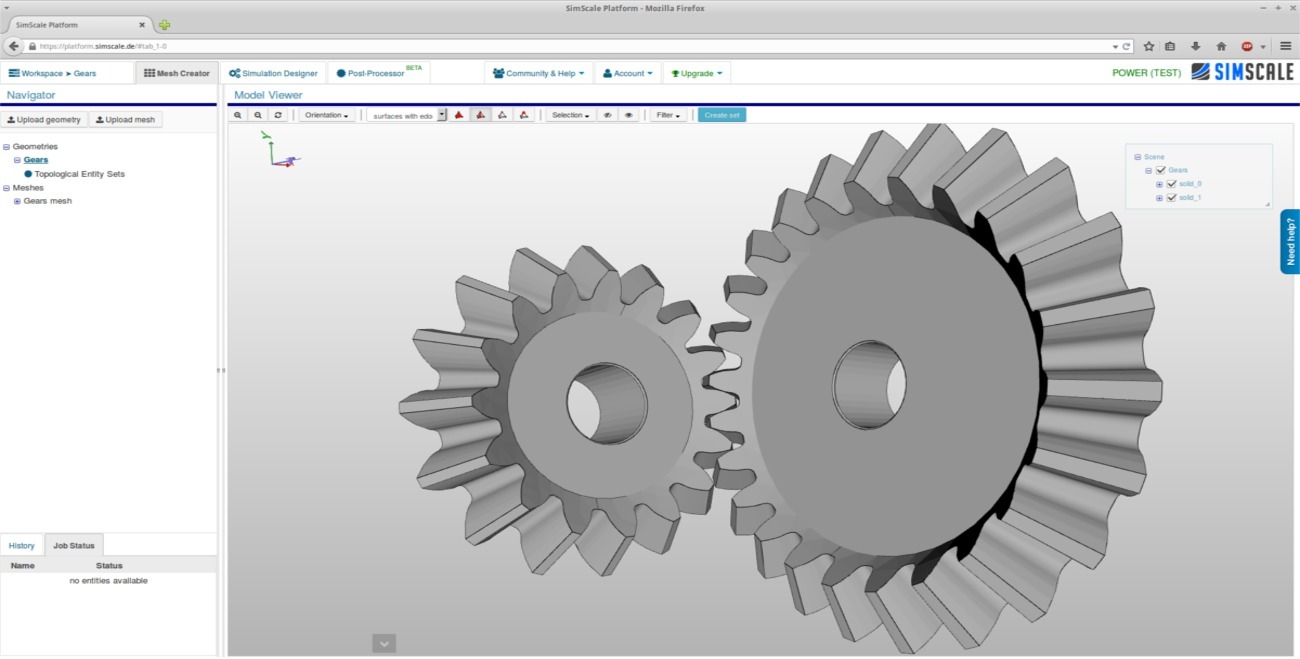Click the Create set button

point(721,114)
